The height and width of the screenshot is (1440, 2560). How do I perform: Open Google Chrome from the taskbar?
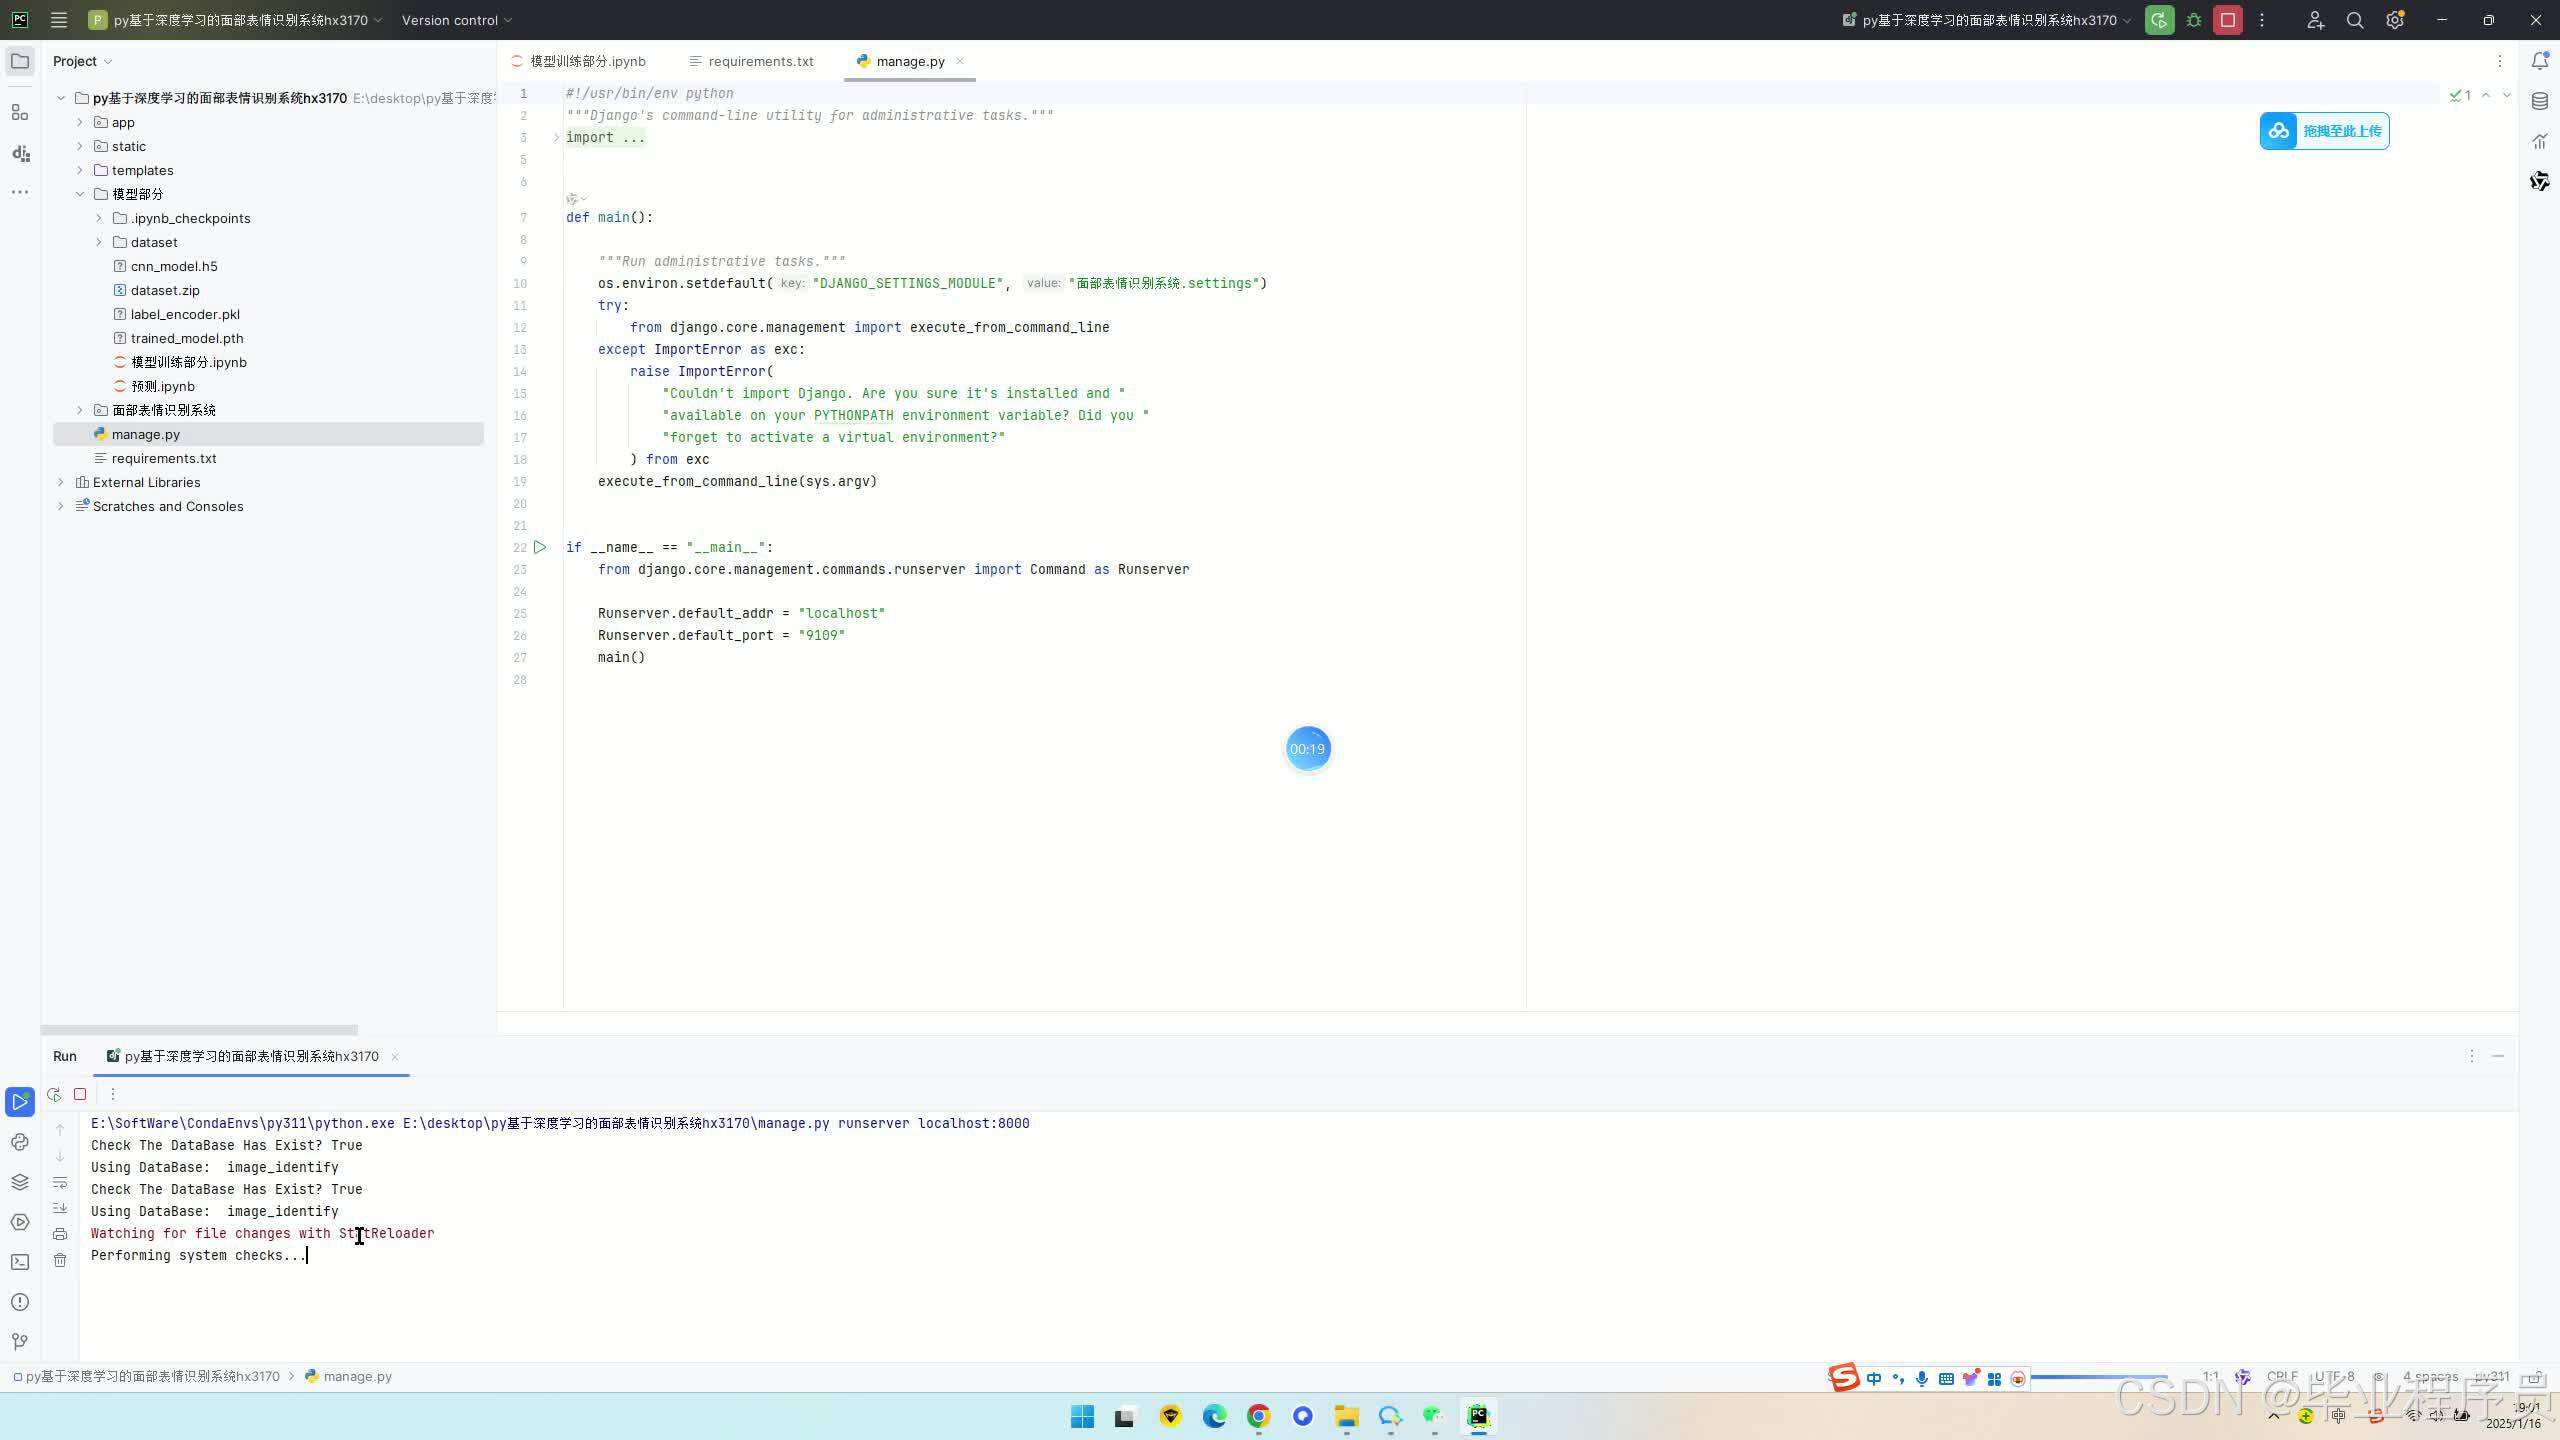click(x=1258, y=1416)
